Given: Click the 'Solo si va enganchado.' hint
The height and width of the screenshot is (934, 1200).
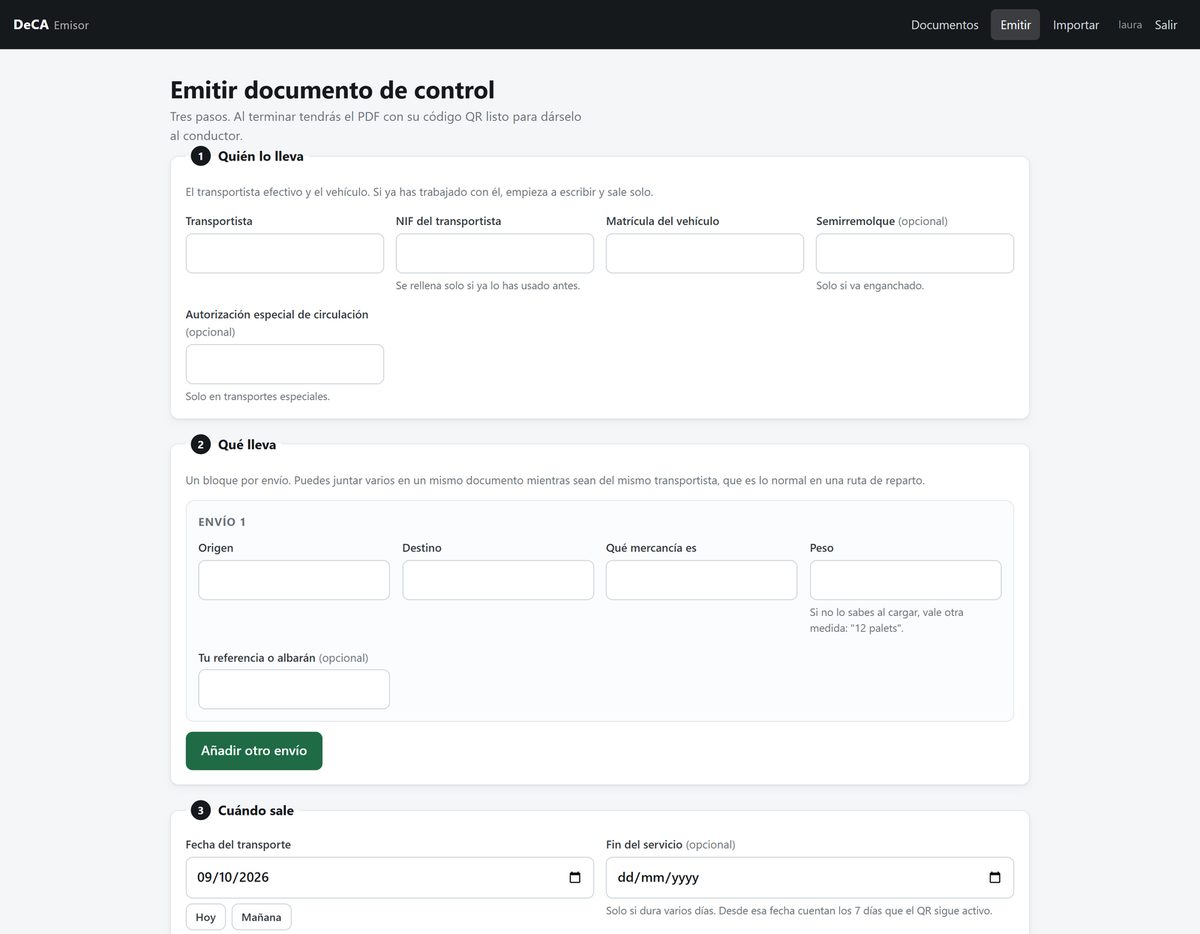Looking at the screenshot, I should (x=870, y=286).
